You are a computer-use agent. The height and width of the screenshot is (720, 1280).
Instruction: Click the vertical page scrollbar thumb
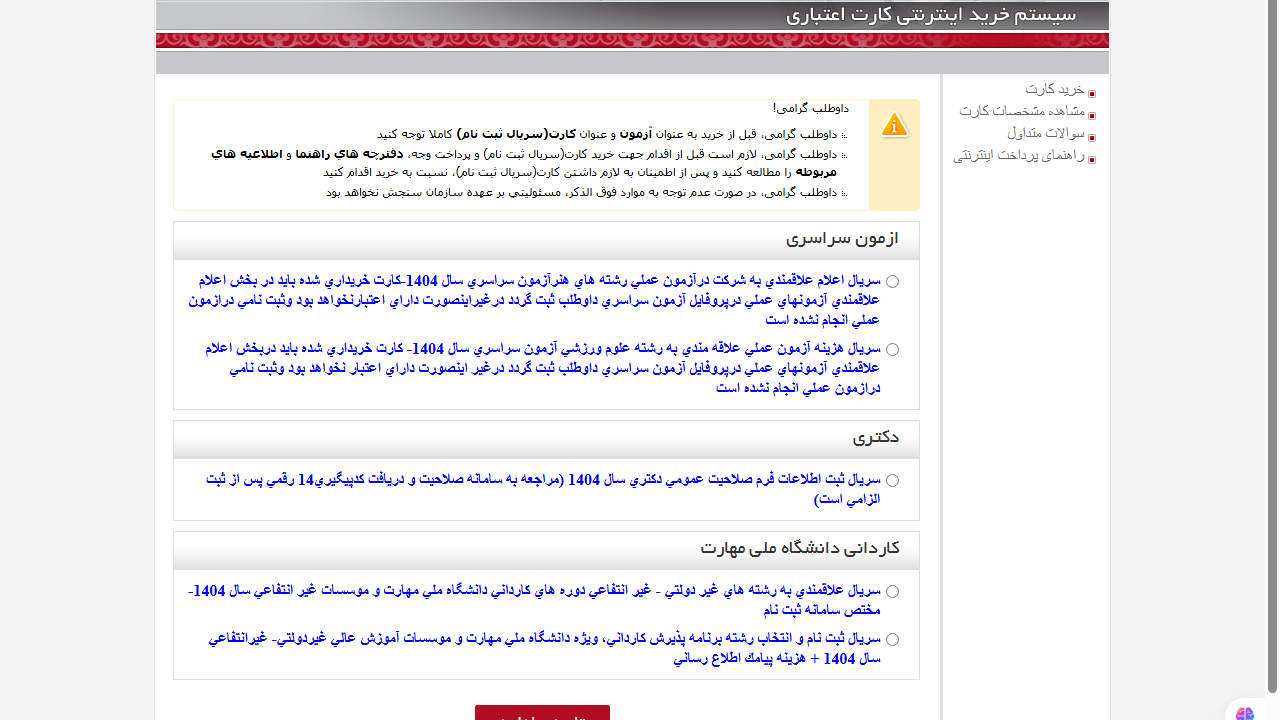[1272, 345]
